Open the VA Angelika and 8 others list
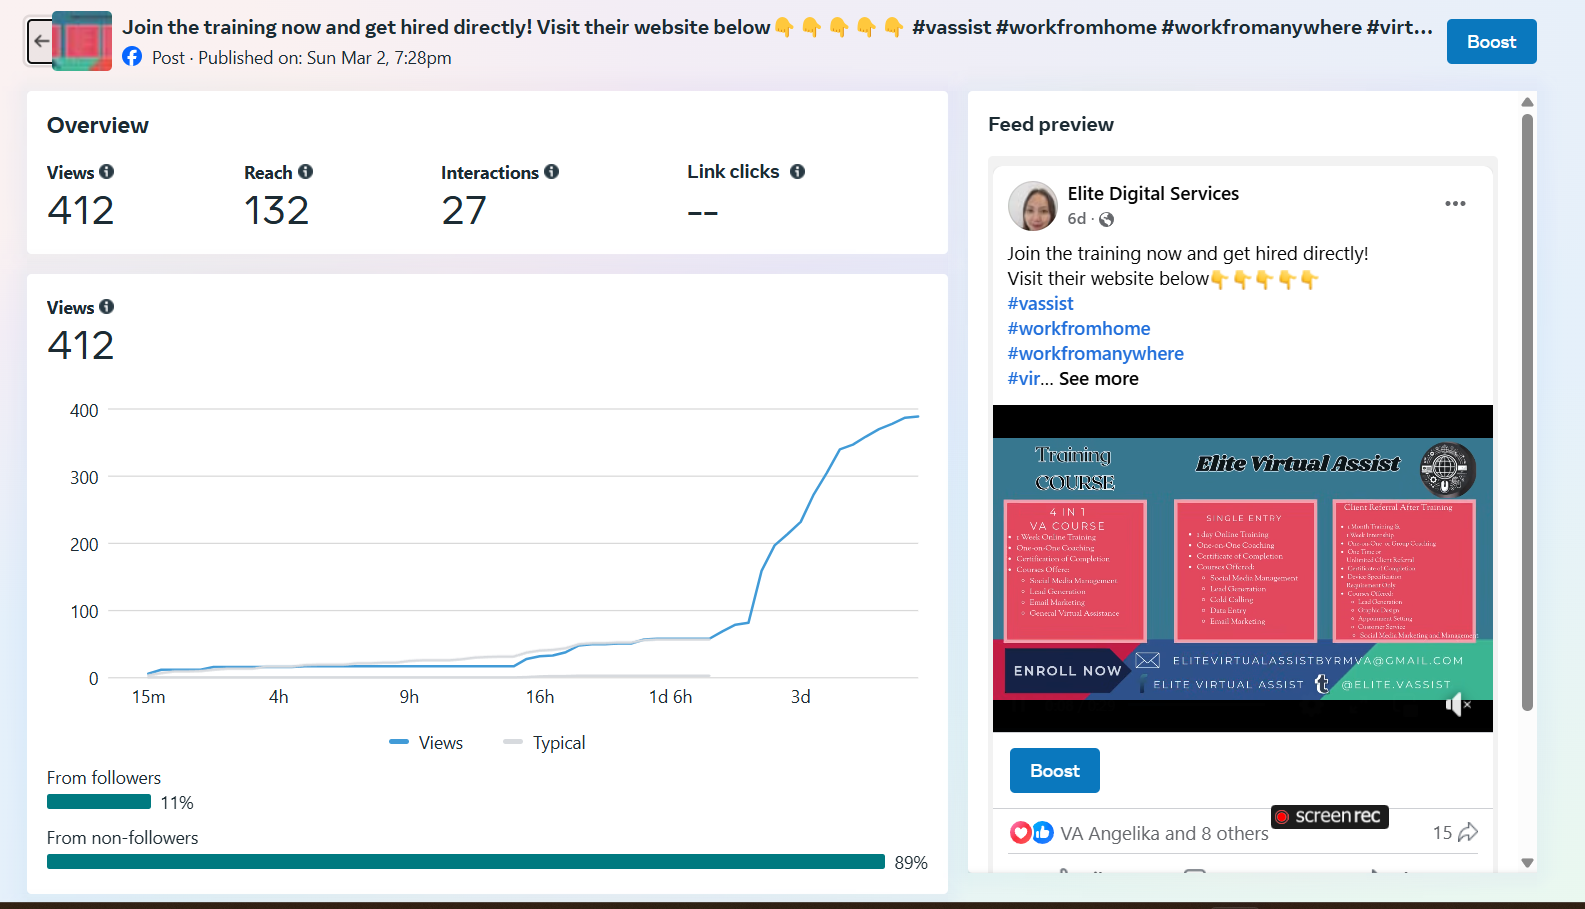Image resolution: width=1585 pixels, height=909 pixels. click(x=1164, y=833)
